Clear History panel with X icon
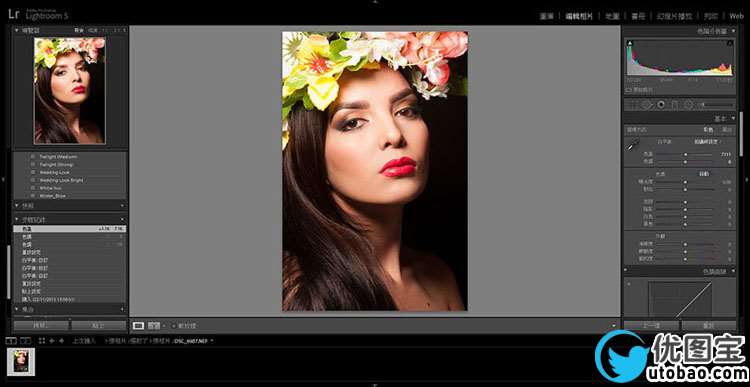Image resolution: width=750 pixels, height=387 pixels. tap(122, 220)
